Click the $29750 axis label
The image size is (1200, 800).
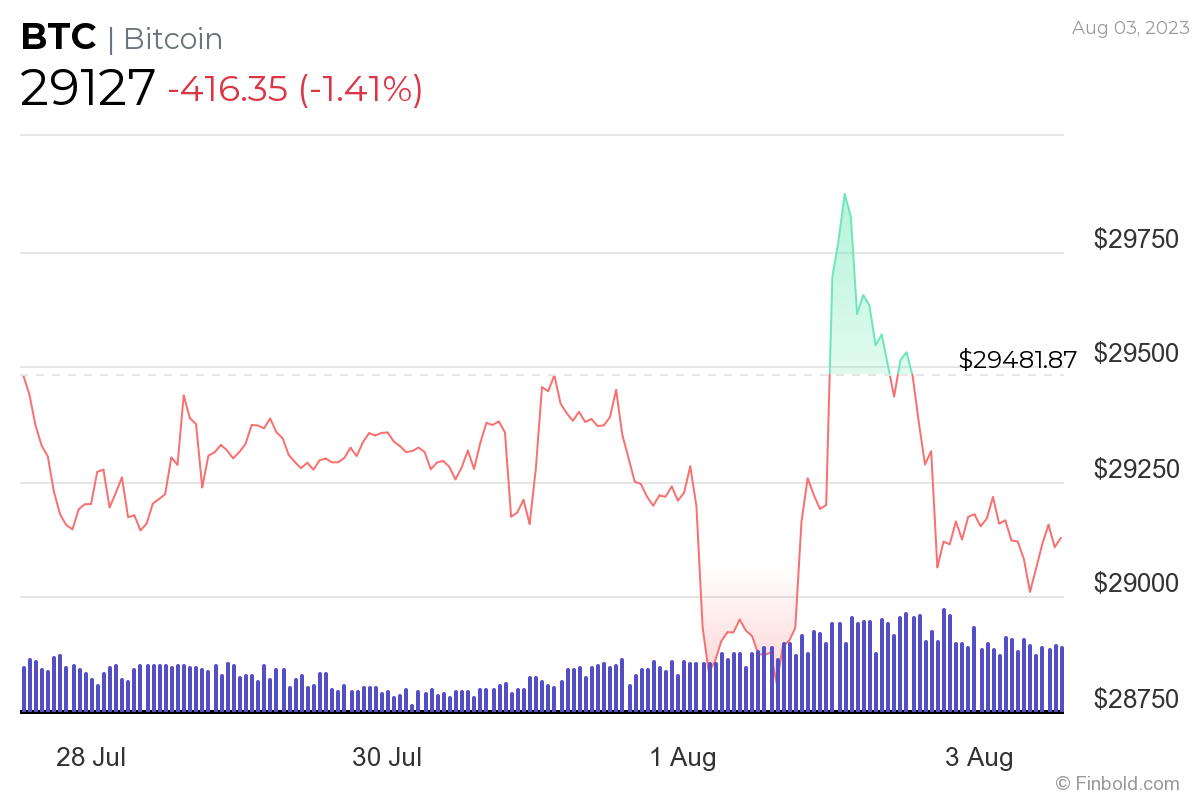(1136, 239)
